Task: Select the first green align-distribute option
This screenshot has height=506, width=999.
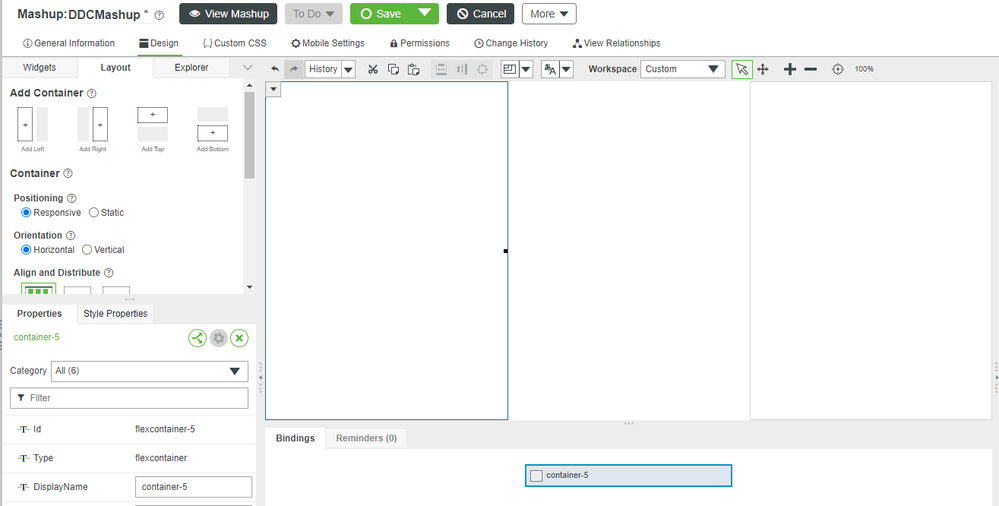Action: coord(38,290)
